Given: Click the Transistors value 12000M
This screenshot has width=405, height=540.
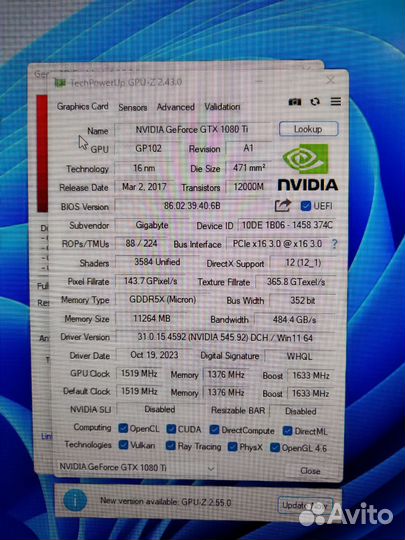Looking at the screenshot, I should point(249,187).
